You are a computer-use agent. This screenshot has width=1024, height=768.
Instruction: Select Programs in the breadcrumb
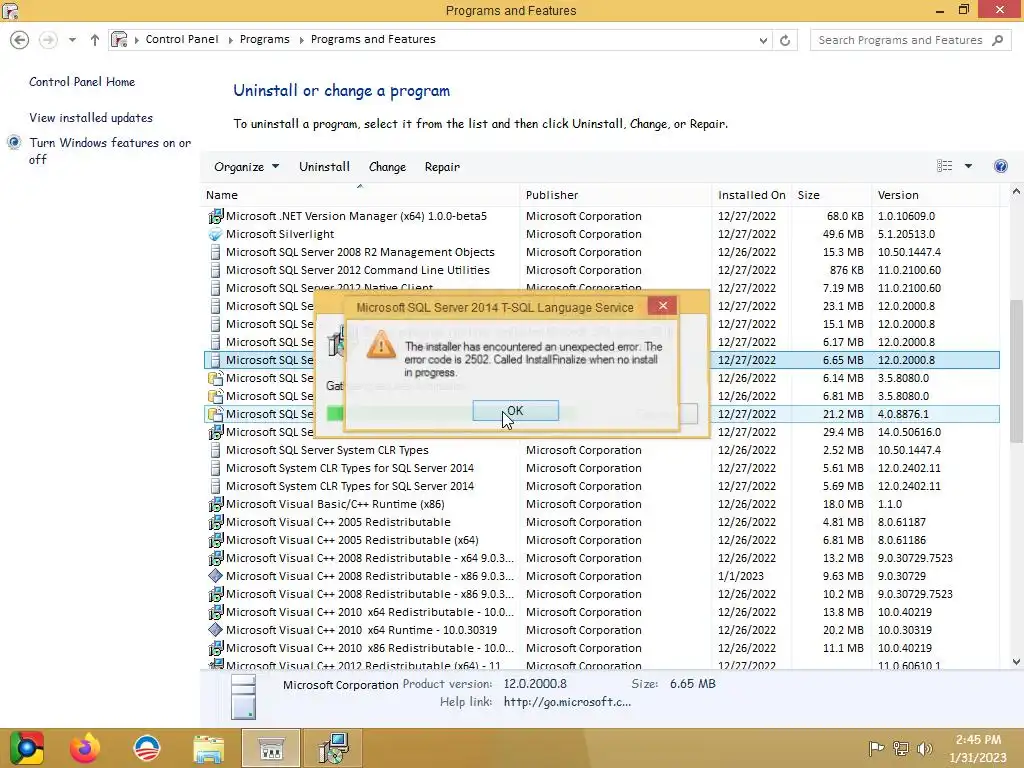264,39
